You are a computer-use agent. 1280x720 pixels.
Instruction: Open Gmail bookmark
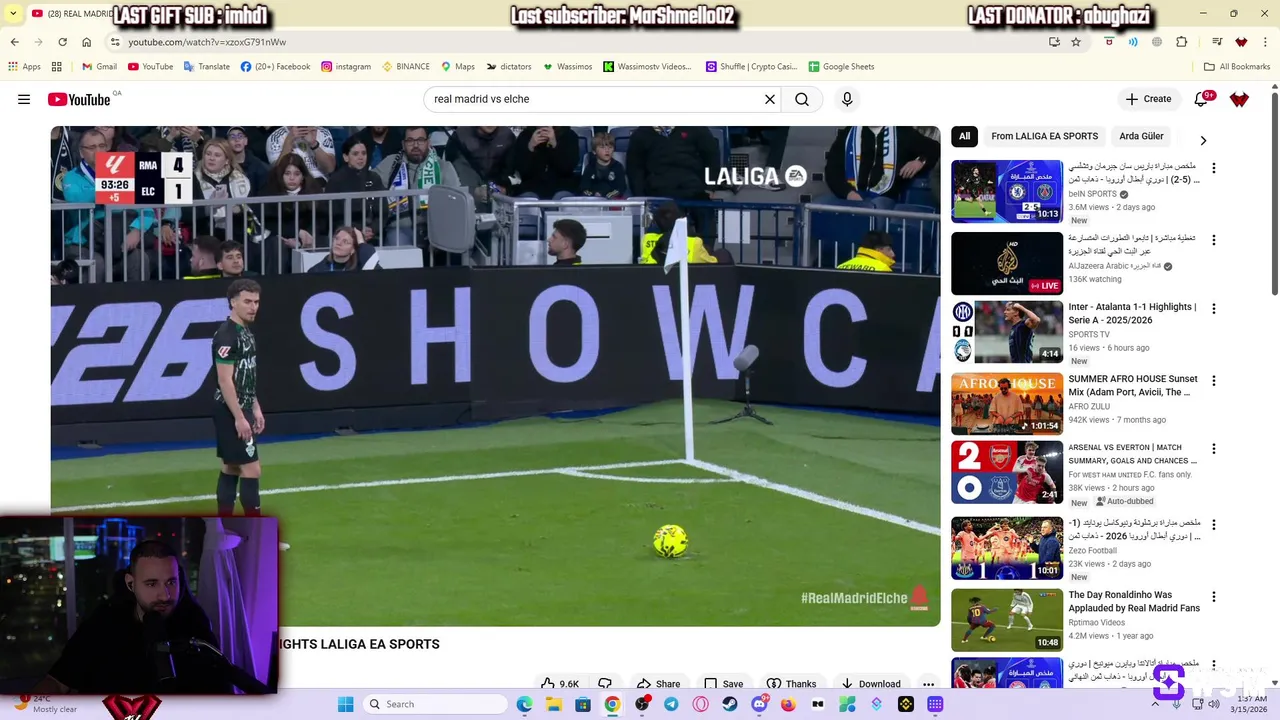(99, 67)
